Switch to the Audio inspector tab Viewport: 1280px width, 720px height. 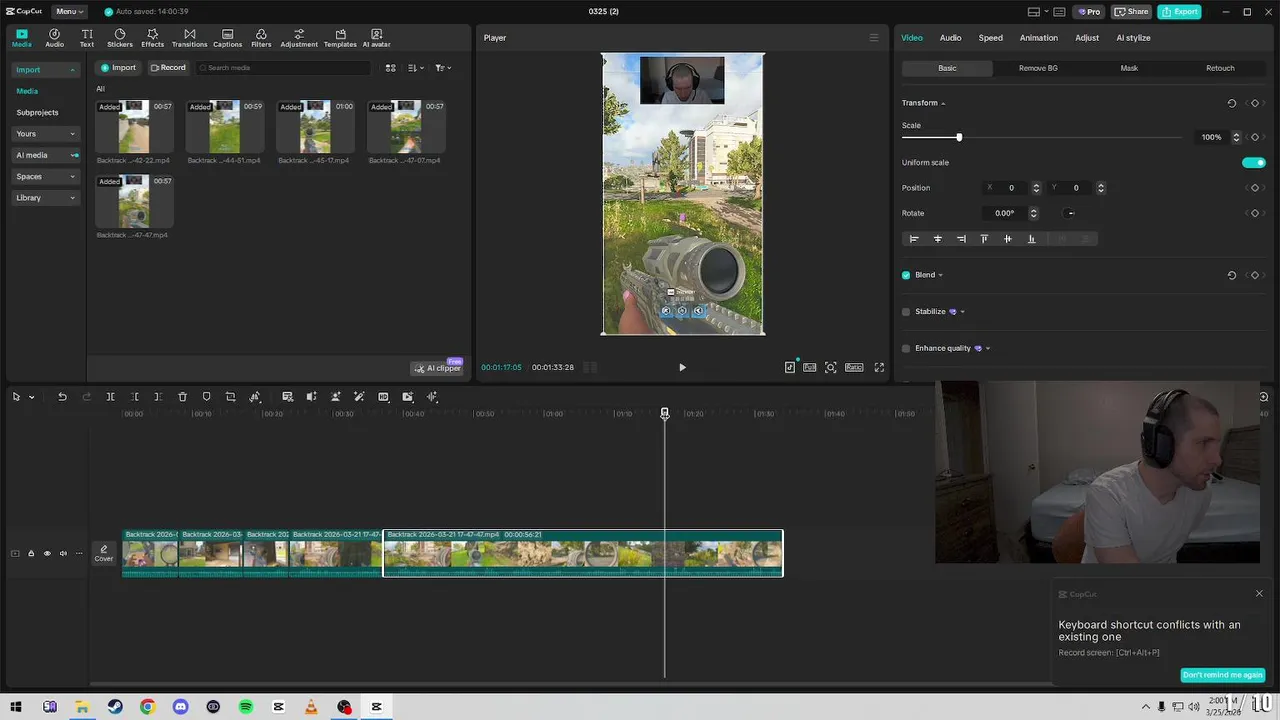[950, 38]
